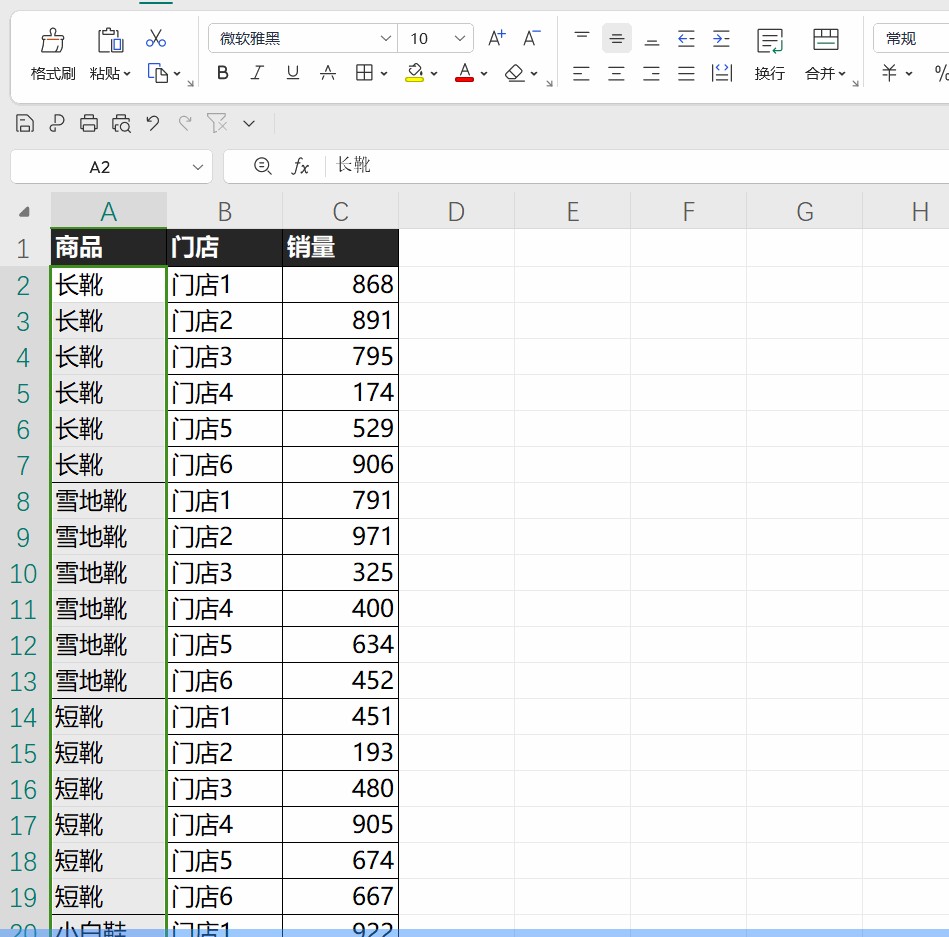
Task: Click the cell with value 971
Action: click(340, 536)
